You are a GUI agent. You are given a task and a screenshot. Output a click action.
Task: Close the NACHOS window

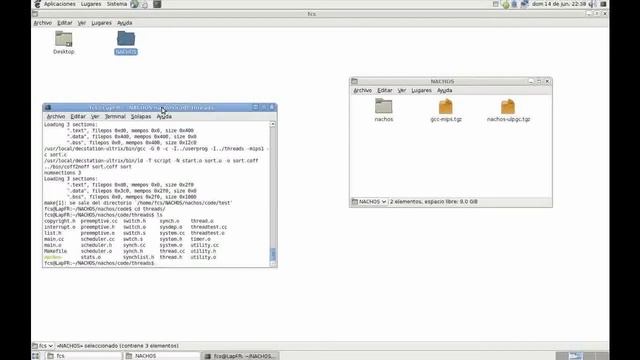pyautogui.click(x=547, y=81)
